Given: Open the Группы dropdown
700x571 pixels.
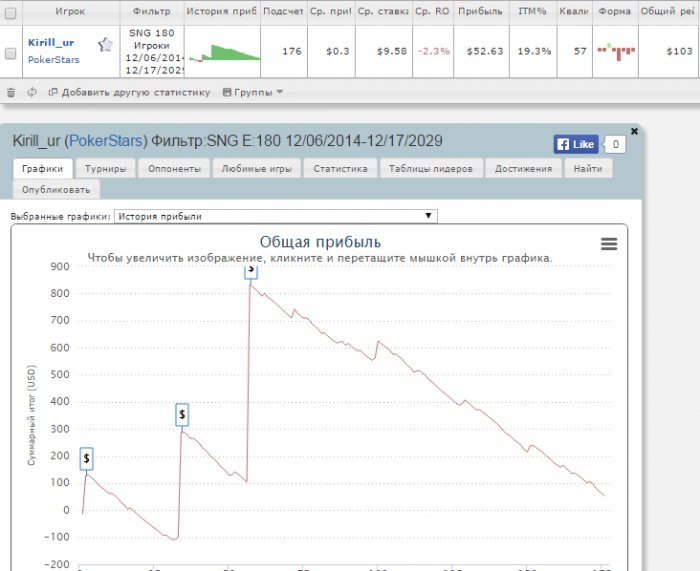Looking at the screenshot, I should click(x=253, y=92).
